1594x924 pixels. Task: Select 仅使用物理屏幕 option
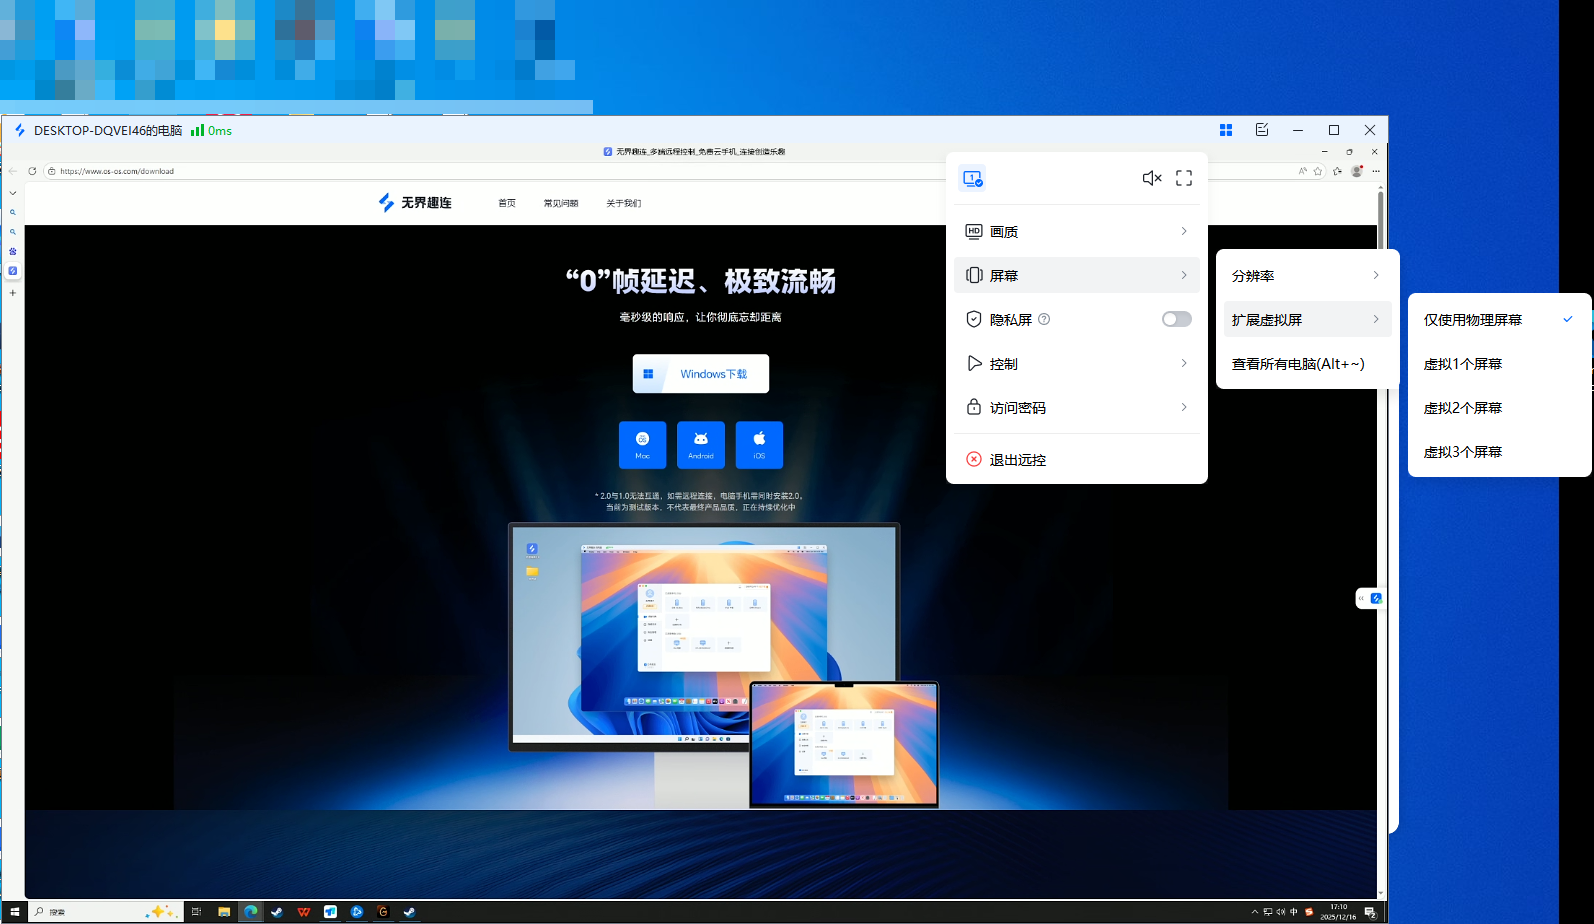tap(1499, 320)
